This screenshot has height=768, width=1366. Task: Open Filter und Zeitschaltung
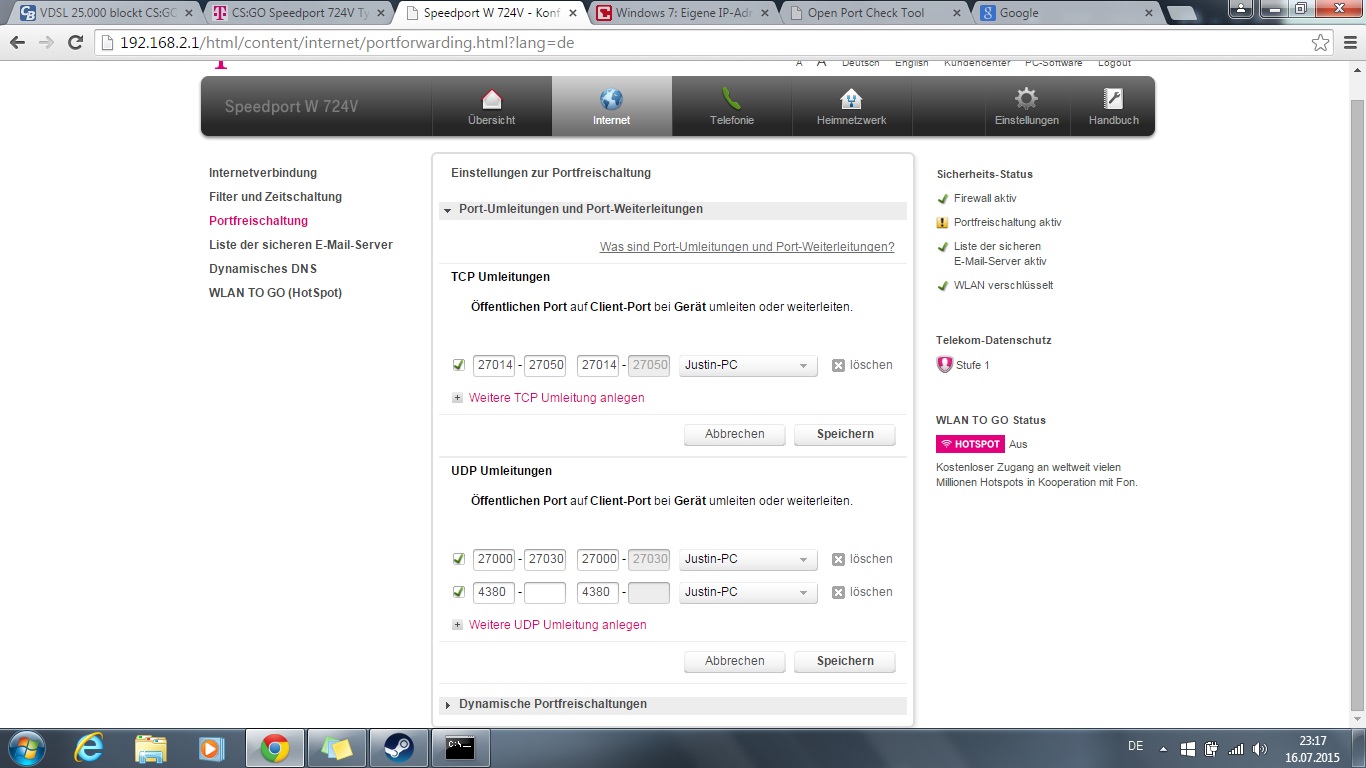(x=275, y=197)
